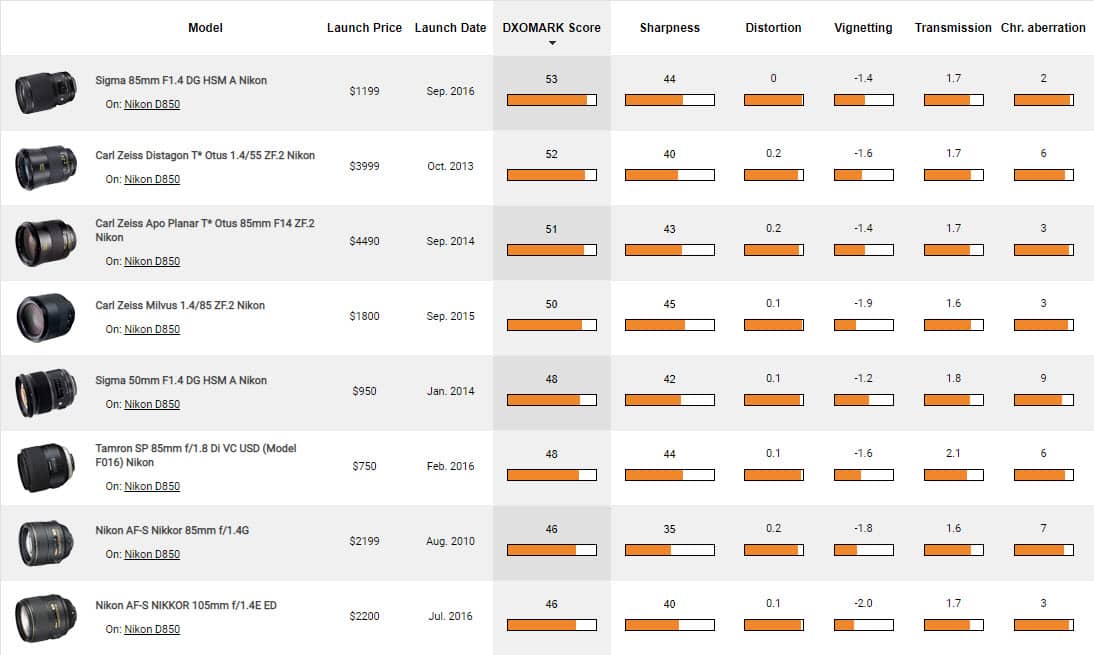Click the Carl Zeiss Otus 1.4/55 lens image
Image resolution: width=1094 pixels, height=655 pixels.
point(46,167)
